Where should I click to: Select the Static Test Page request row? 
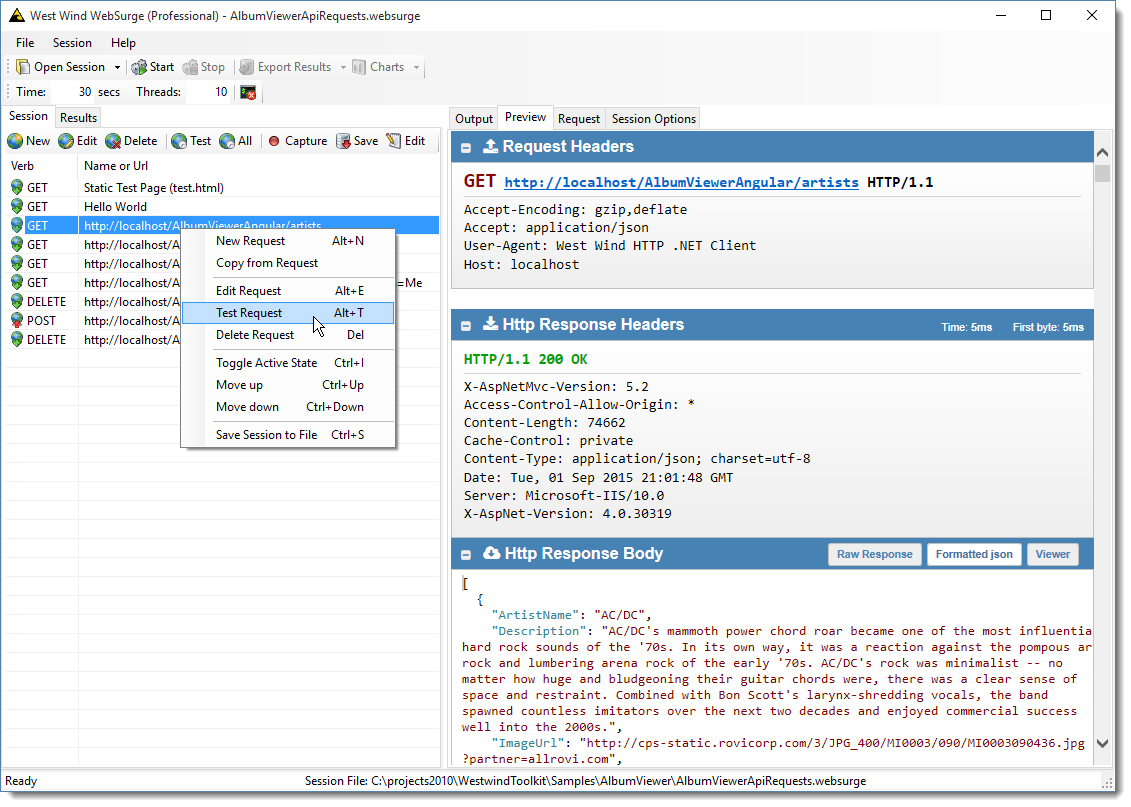click(222, 188)
